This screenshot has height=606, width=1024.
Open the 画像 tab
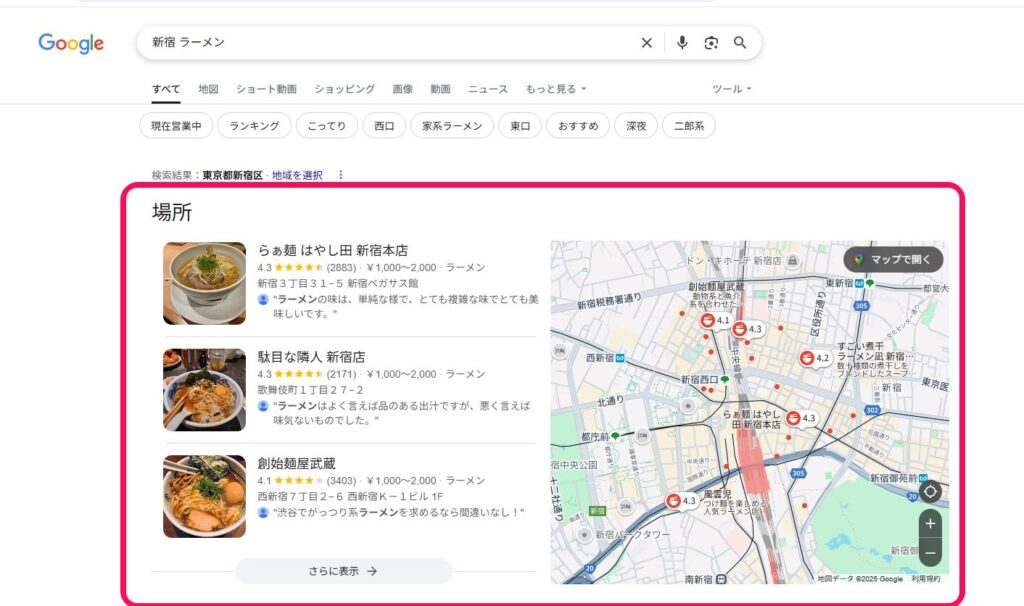[x=402, y=89]
